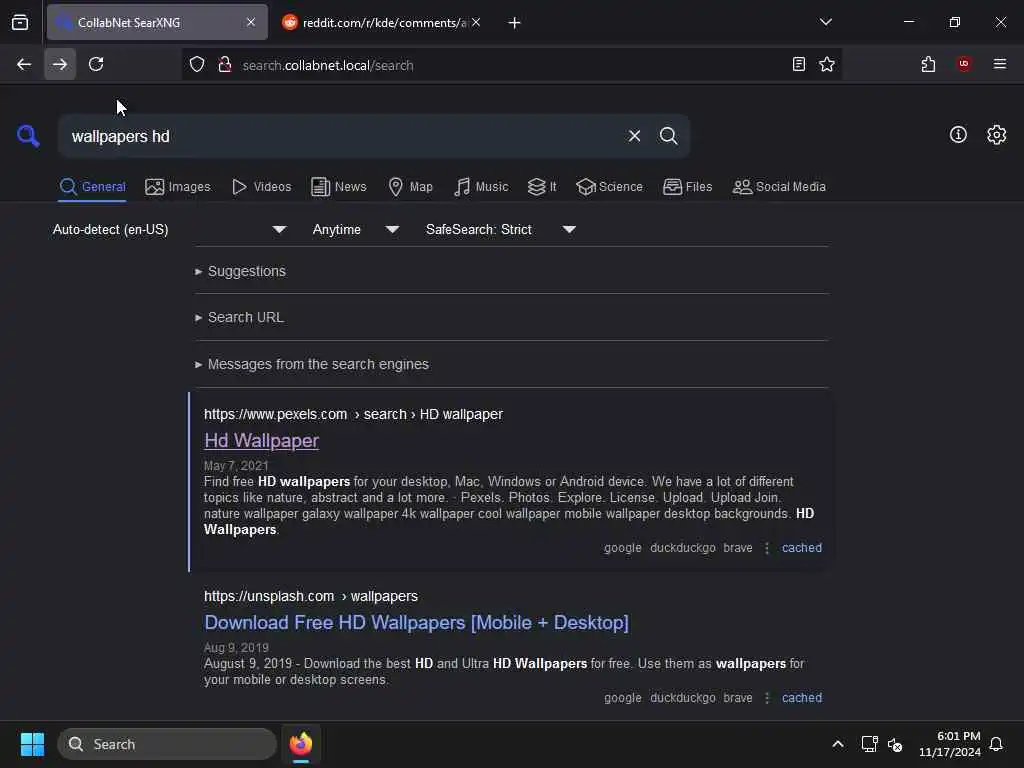Open the extensions puzzle icon
The height and width of the screenshot is (768, 1024).
pos(928,64)
